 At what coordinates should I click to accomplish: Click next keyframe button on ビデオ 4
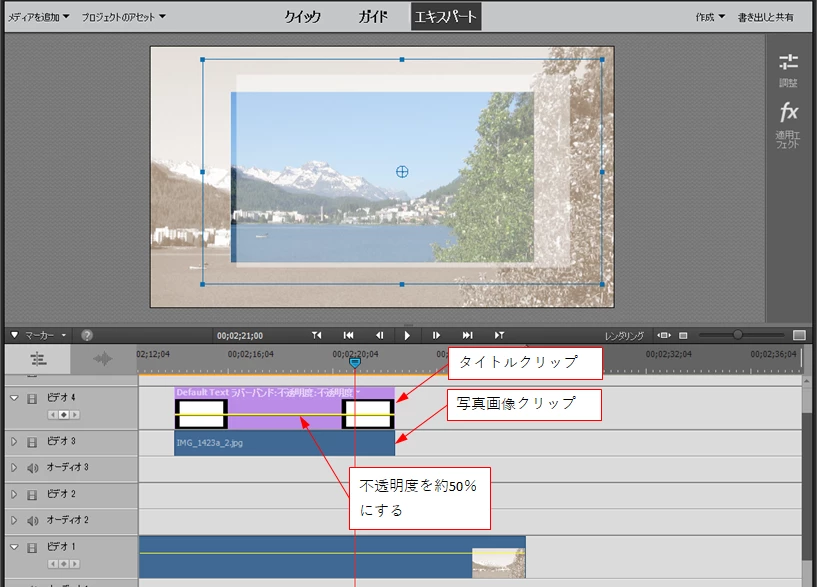coord(75,415)
